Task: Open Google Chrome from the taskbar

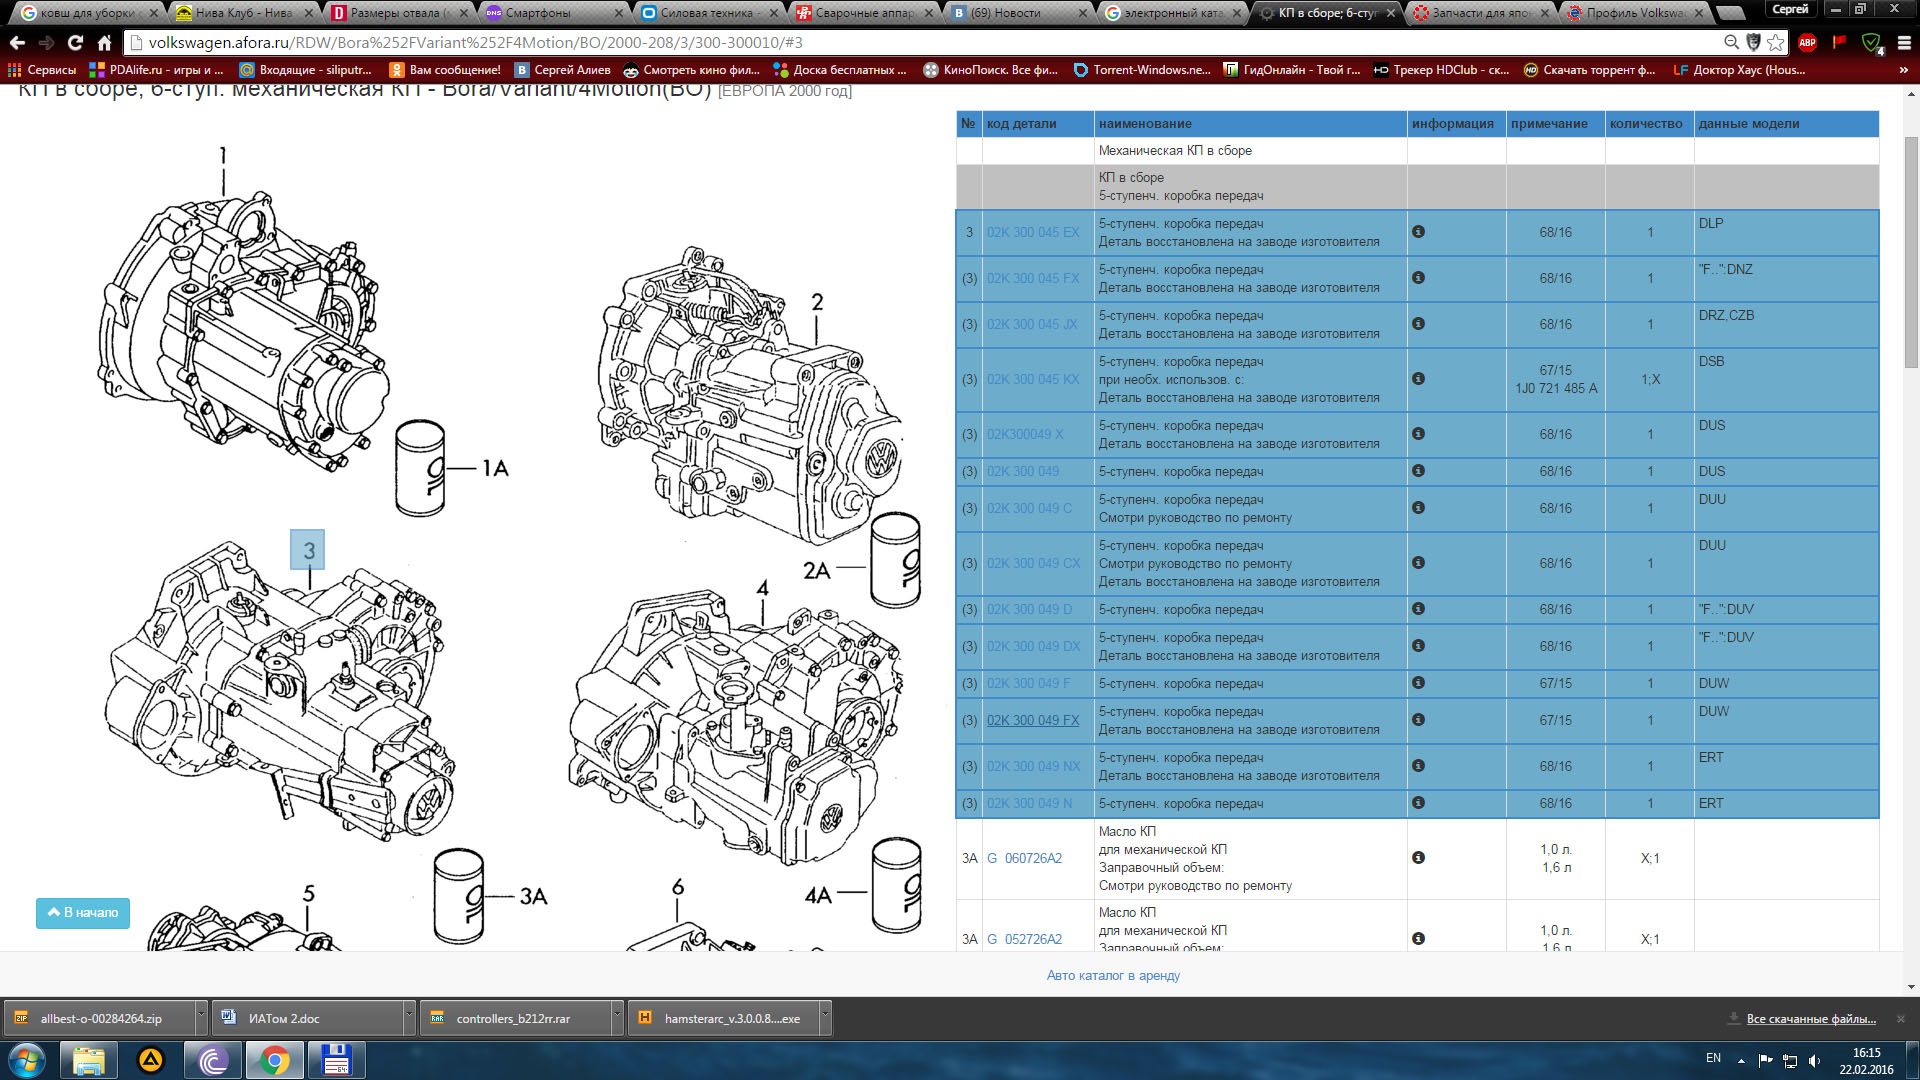Action: click(x=275, y=1060)
